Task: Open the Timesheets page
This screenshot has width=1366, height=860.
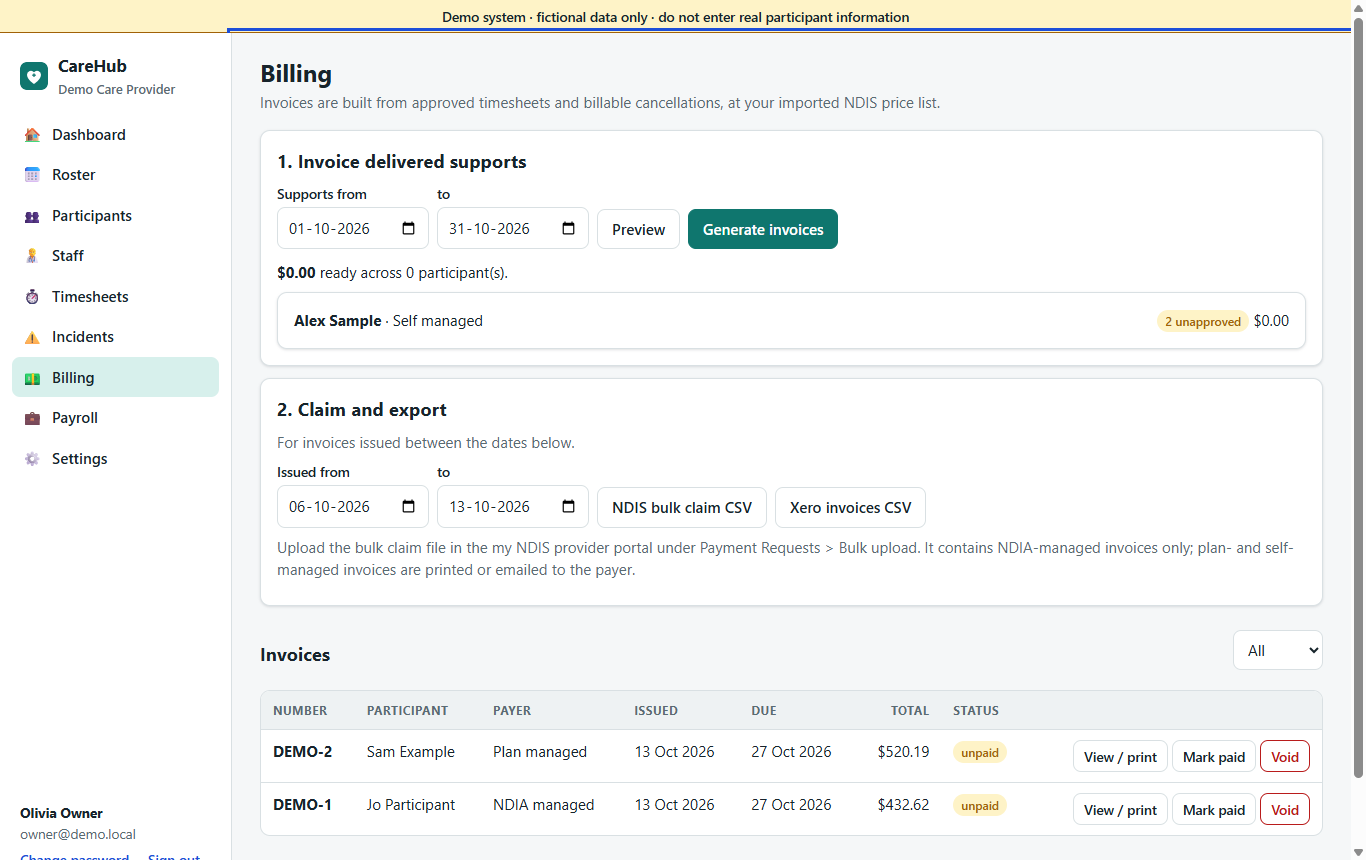Action: coord(115,297)
